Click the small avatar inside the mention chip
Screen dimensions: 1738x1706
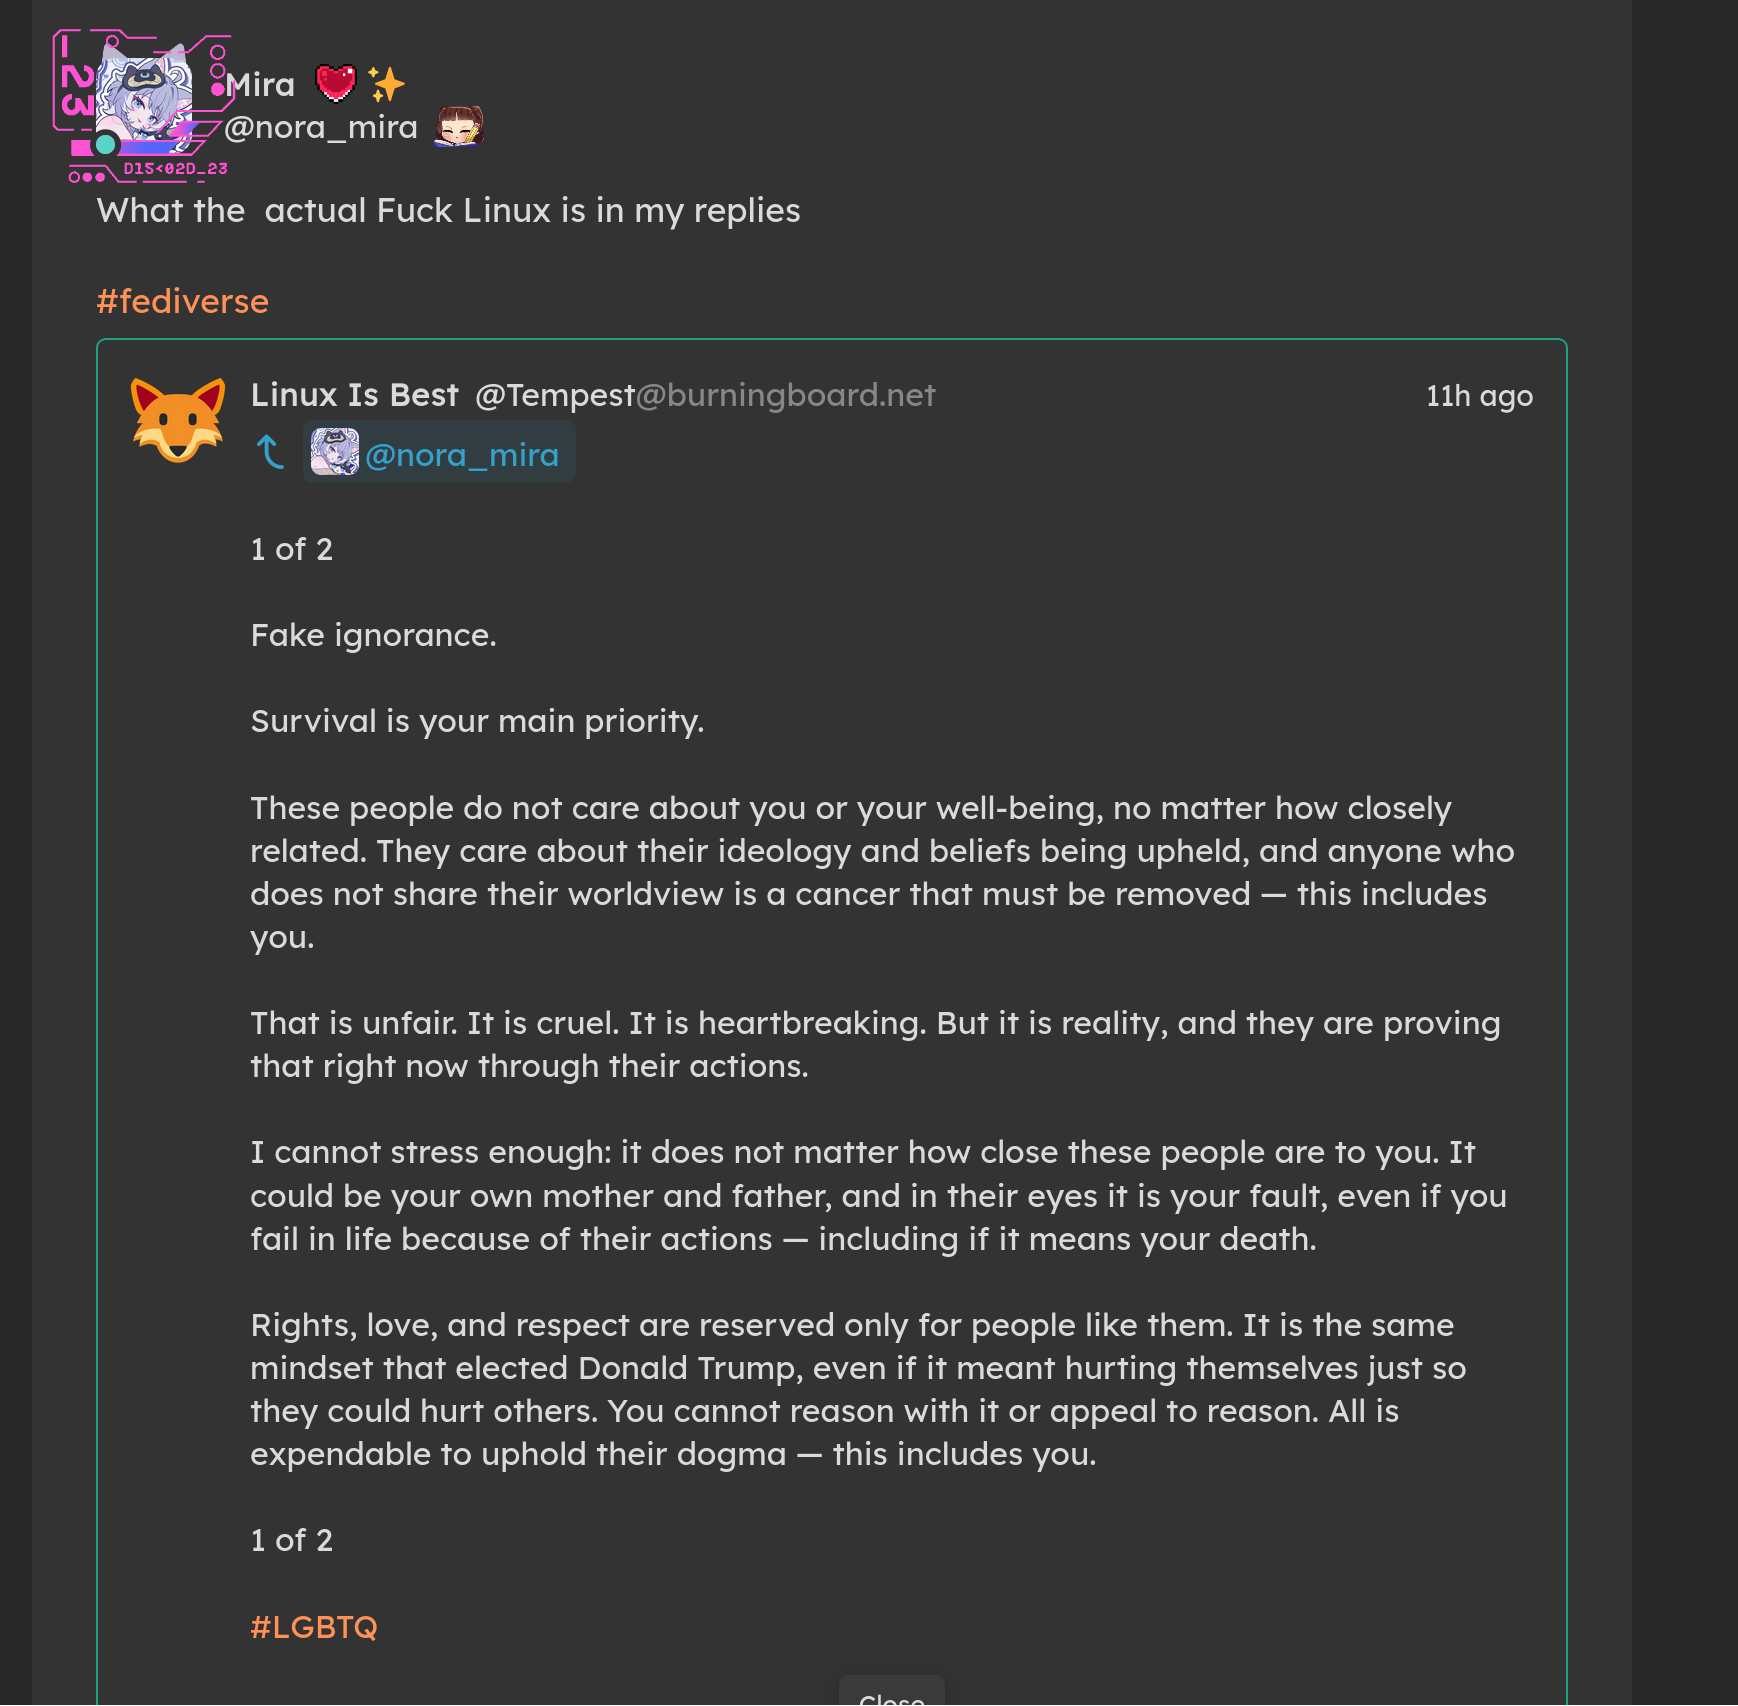coord(335,452)
